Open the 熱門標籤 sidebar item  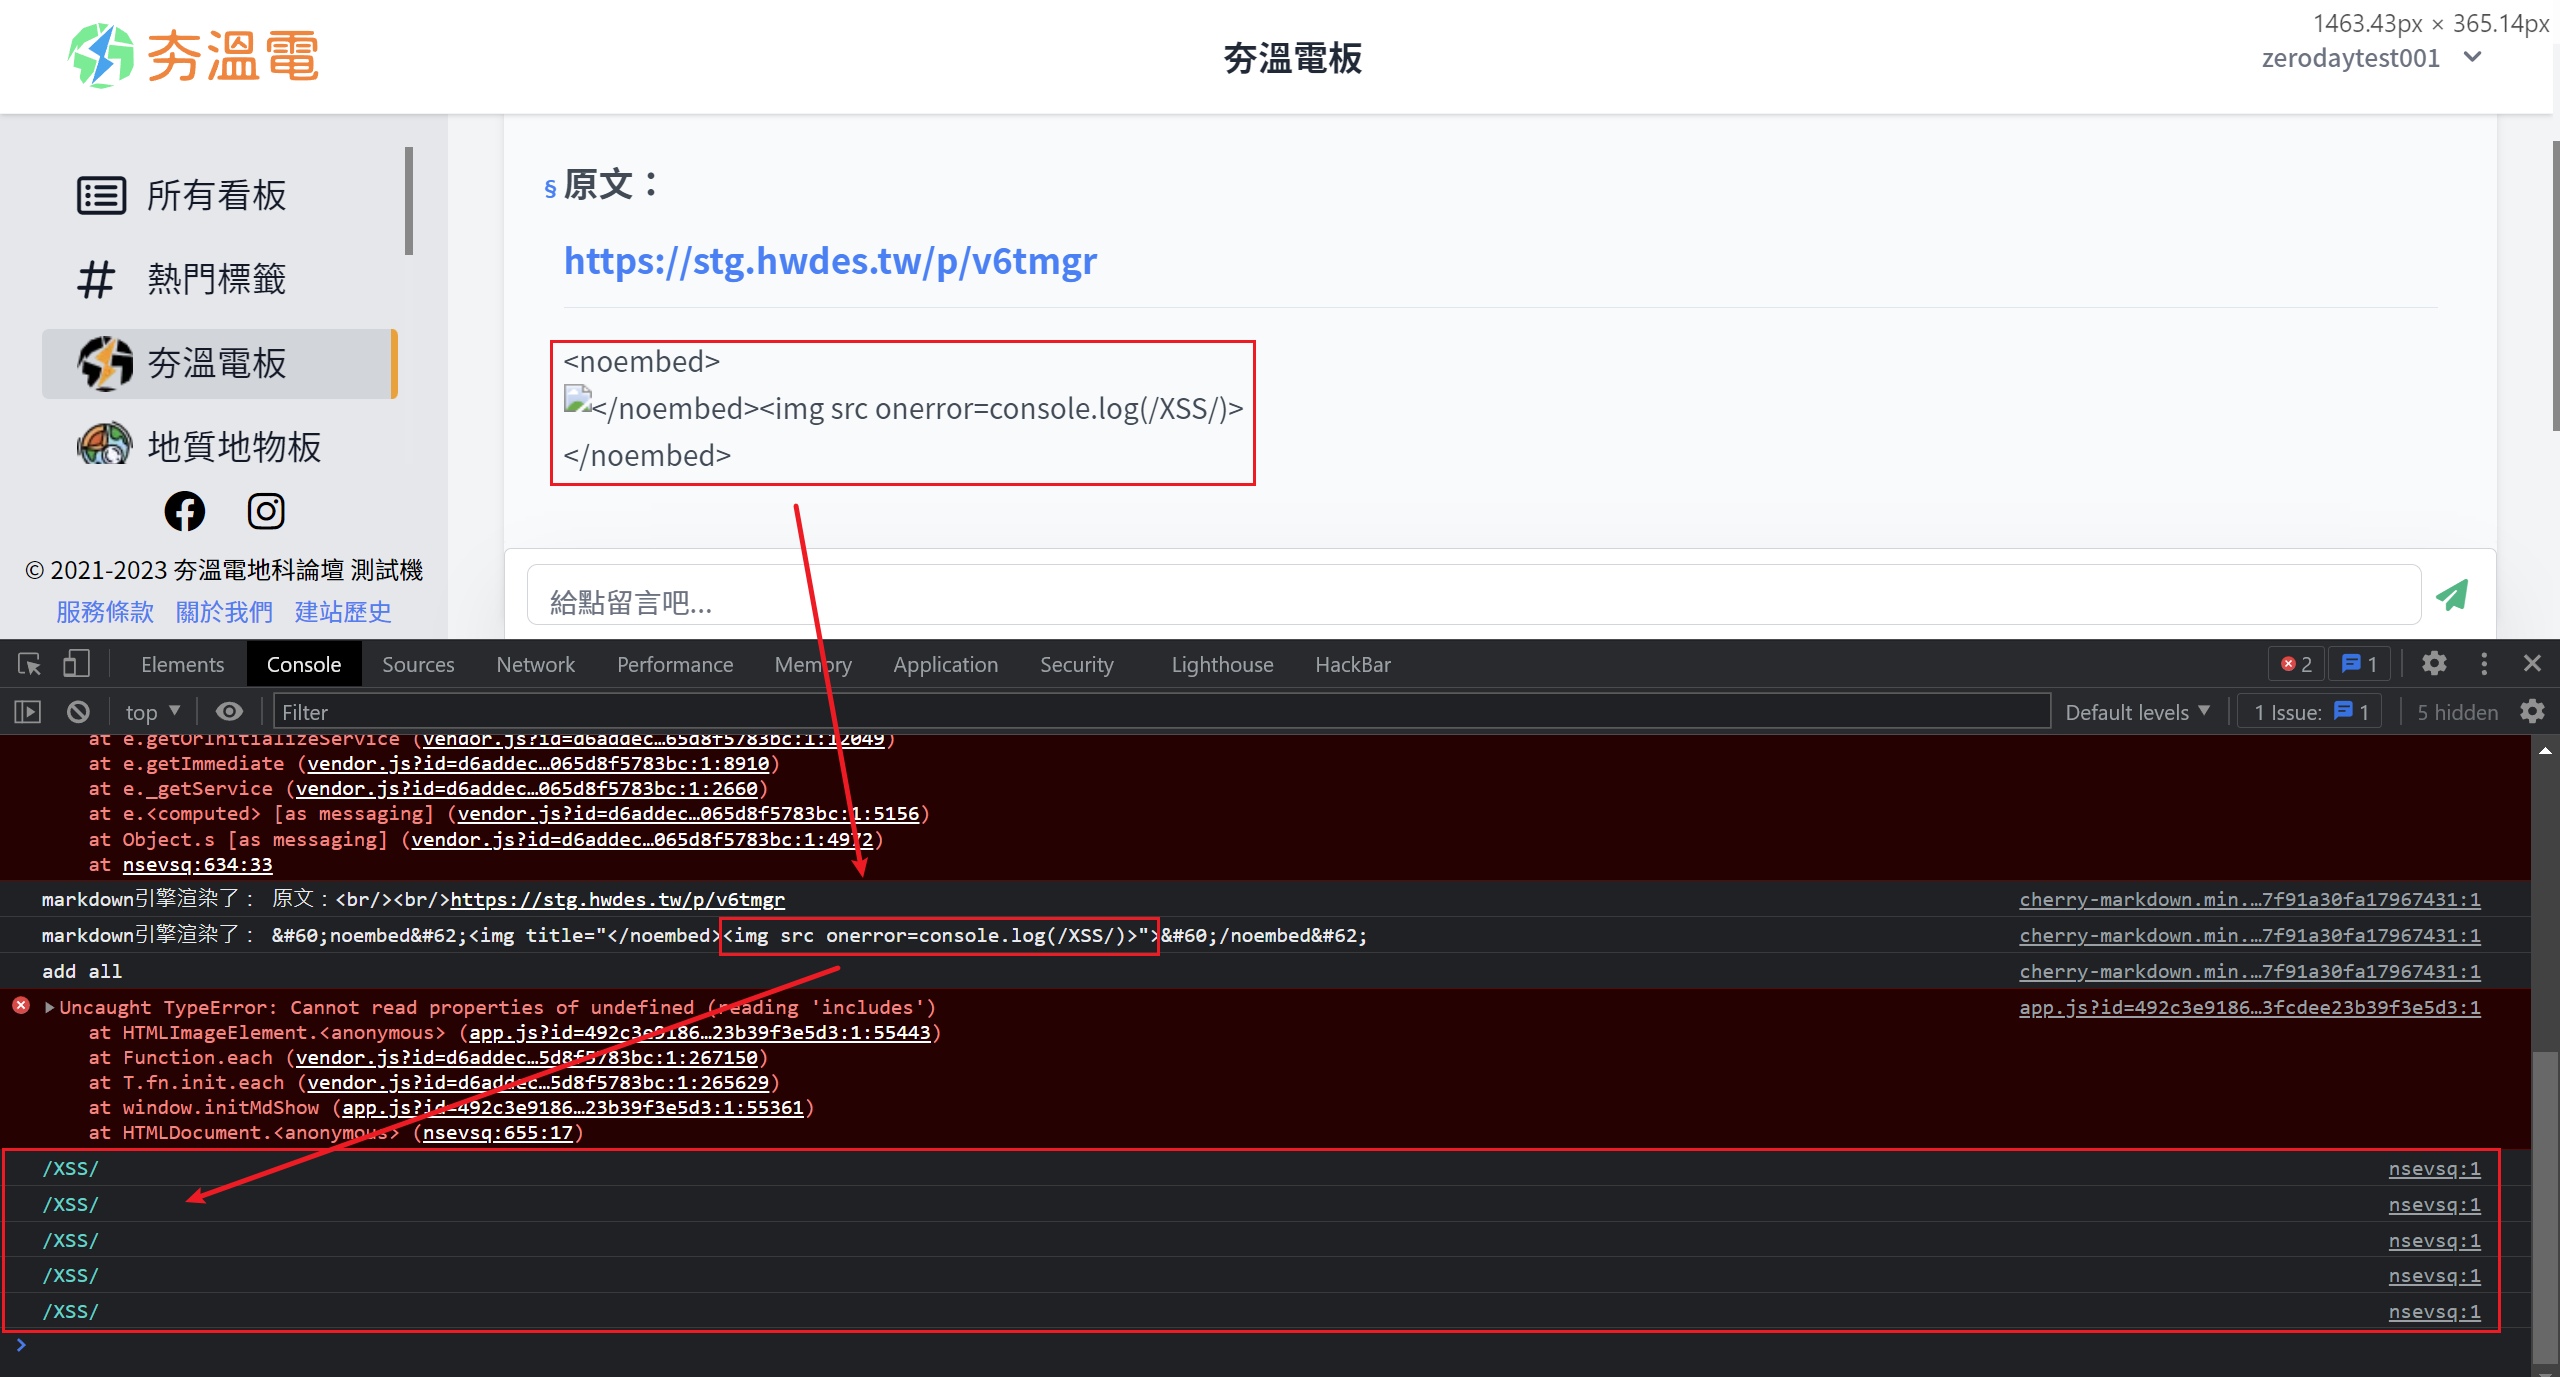218,280
